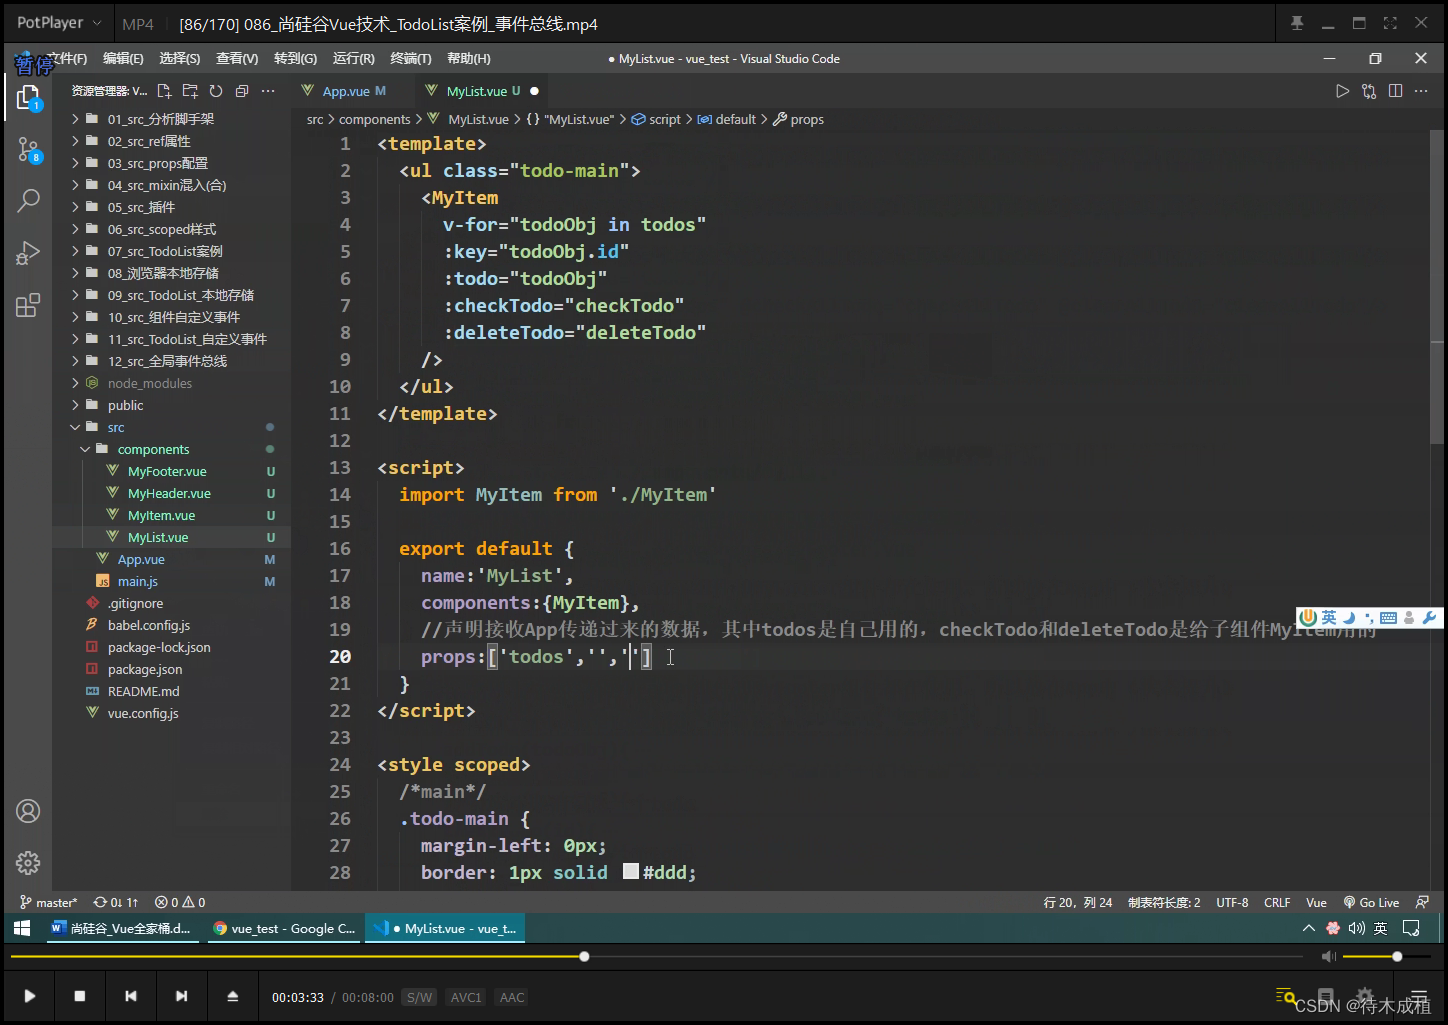Select the MyList.vue editor tab
The height and width of the screenshot is (1025, 1448).
(x=483, y=91)
